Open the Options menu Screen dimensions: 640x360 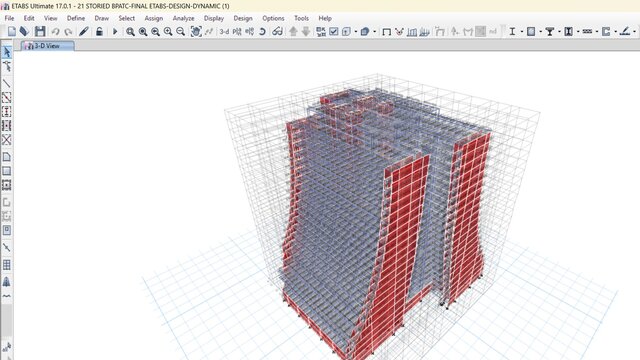(x=273, y=18)
